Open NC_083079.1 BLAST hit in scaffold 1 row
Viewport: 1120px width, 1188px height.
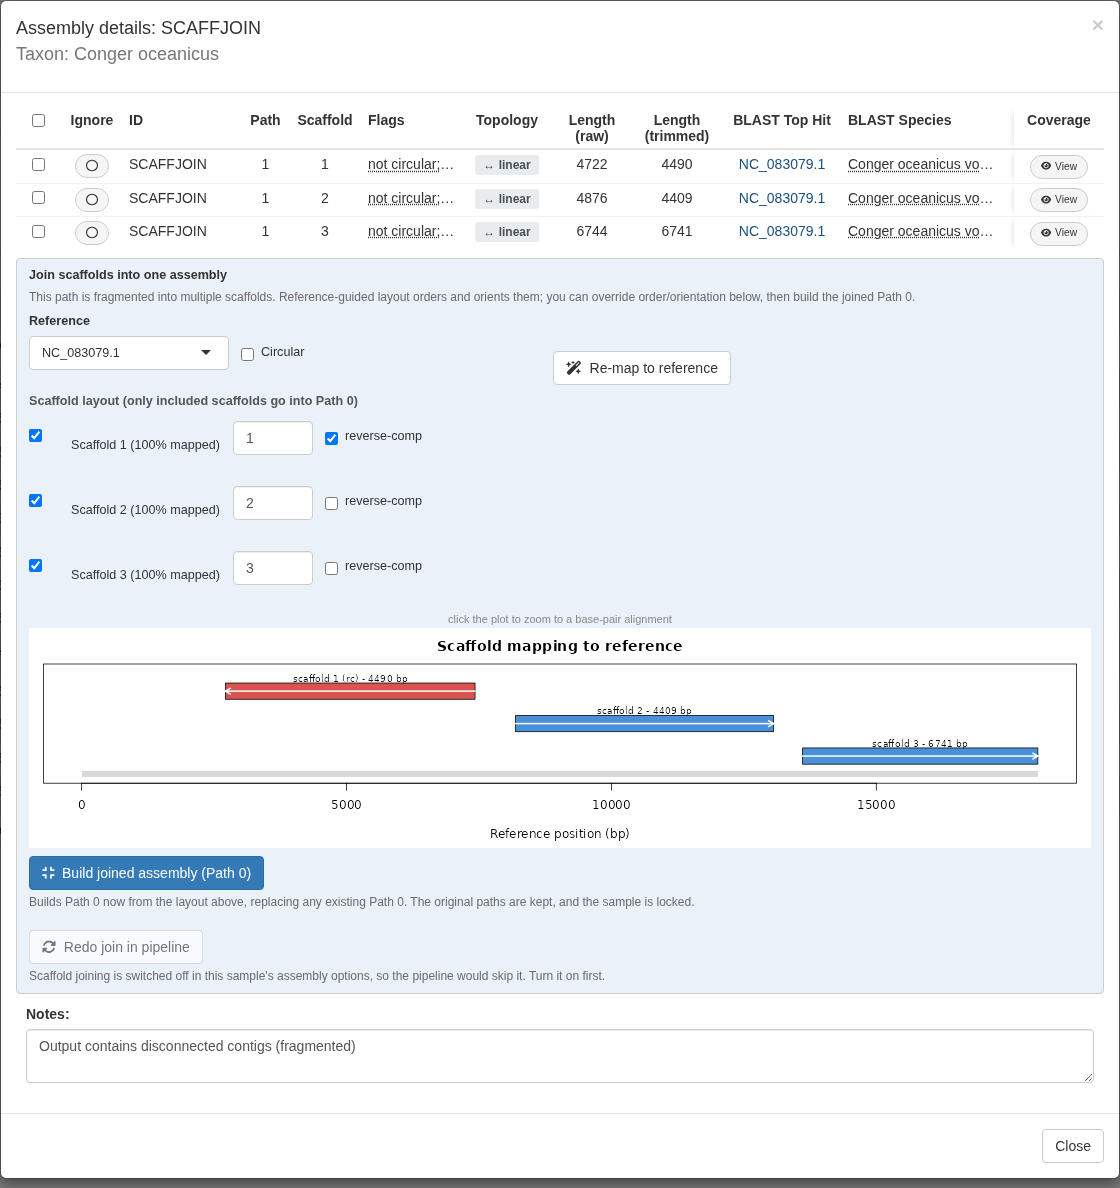pos(781,164)
